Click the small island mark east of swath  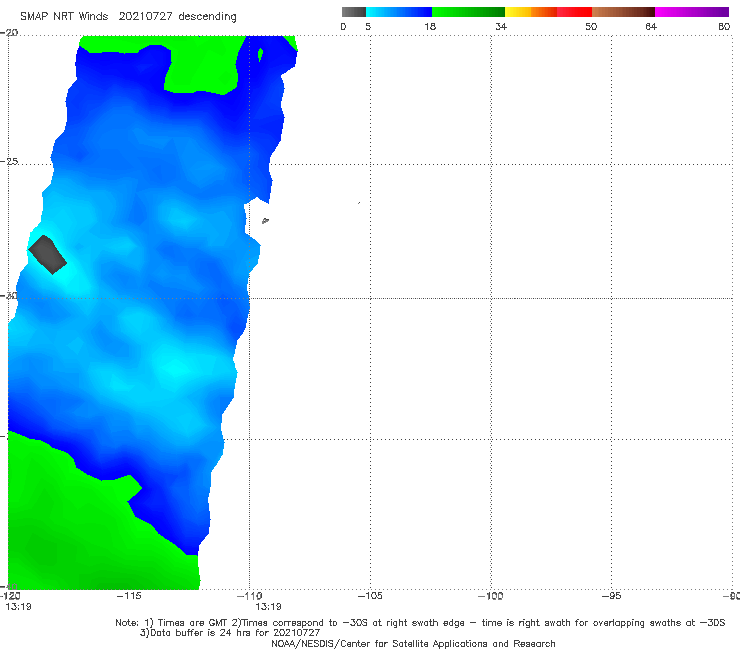point(265,220)
